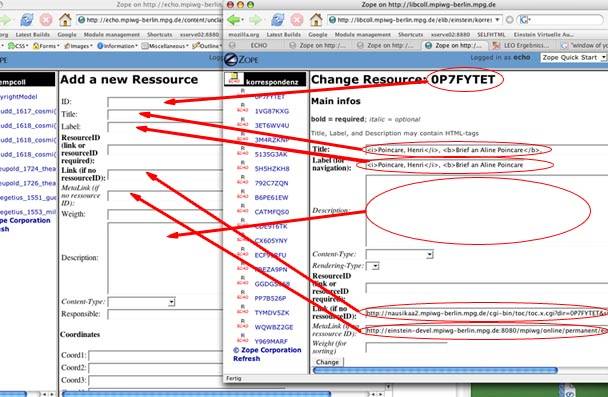Click the Change button
This screenshot has height=397, width=608.
328,362
